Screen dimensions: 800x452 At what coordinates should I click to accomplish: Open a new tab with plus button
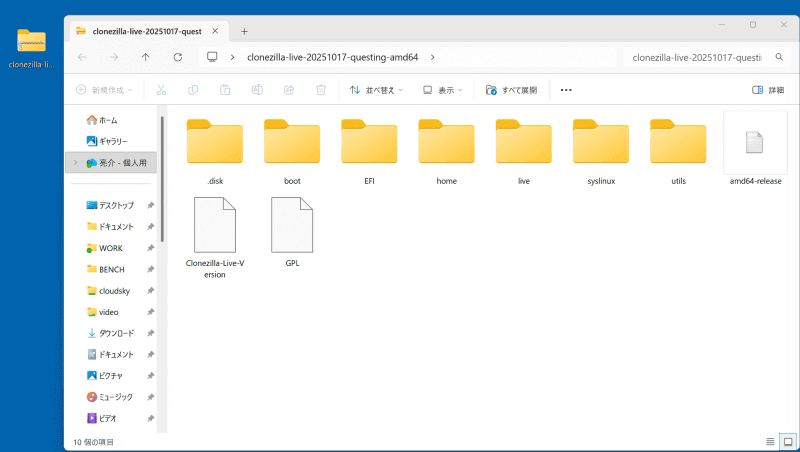click(244, 32)
